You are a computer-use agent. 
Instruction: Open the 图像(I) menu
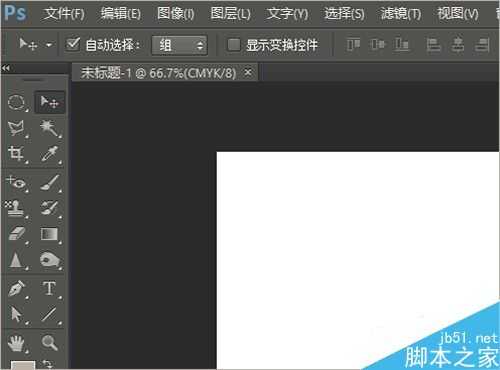(x=175, y=13)
